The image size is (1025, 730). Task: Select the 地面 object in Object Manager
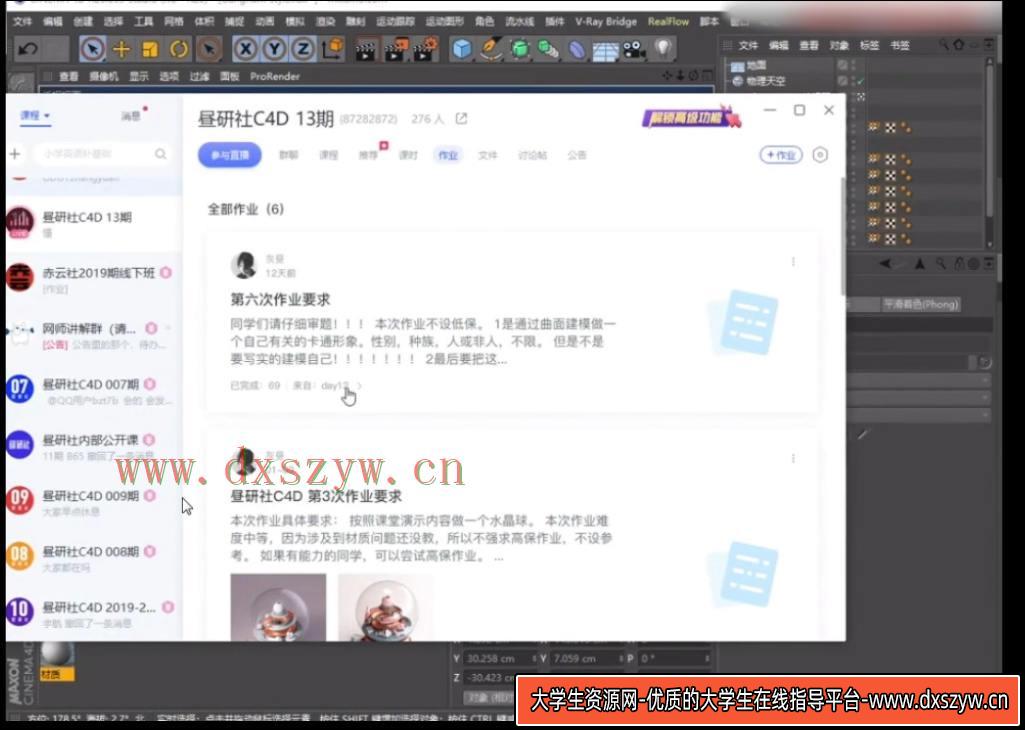click(x=756, y=65)
